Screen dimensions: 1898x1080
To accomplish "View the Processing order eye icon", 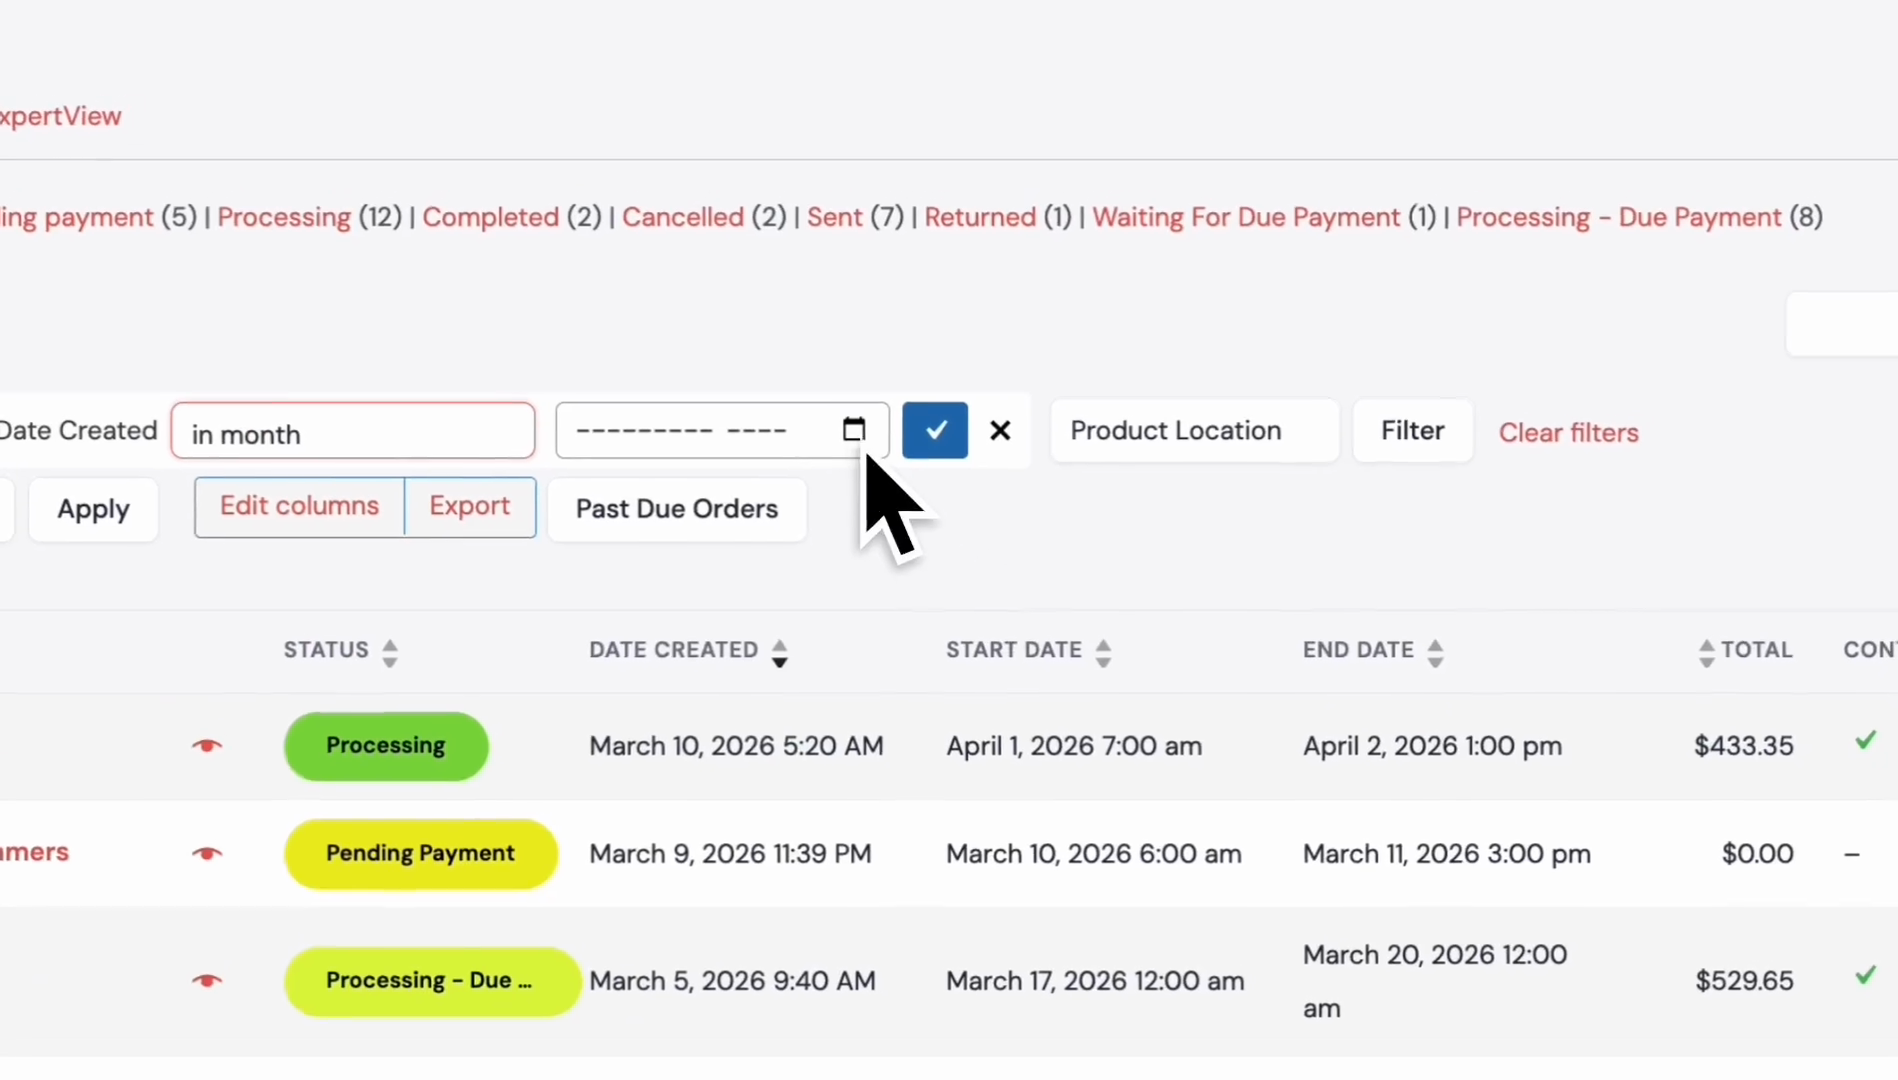I will [x=207, y=746].
